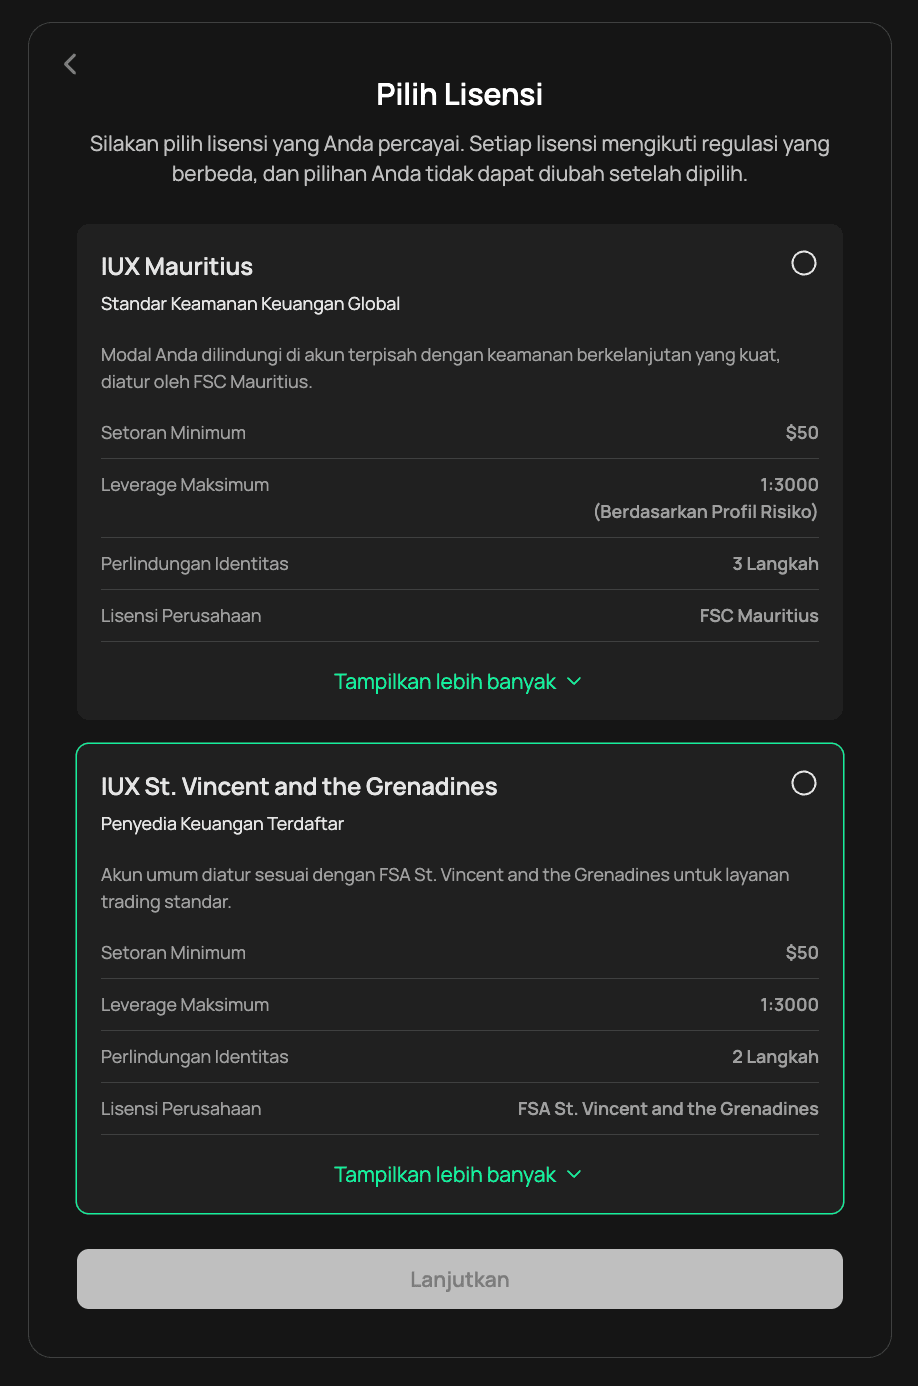918x1386 pixels.
Task: Click the "2 Langkah" identity protection value
Action: coord(775,1057)
